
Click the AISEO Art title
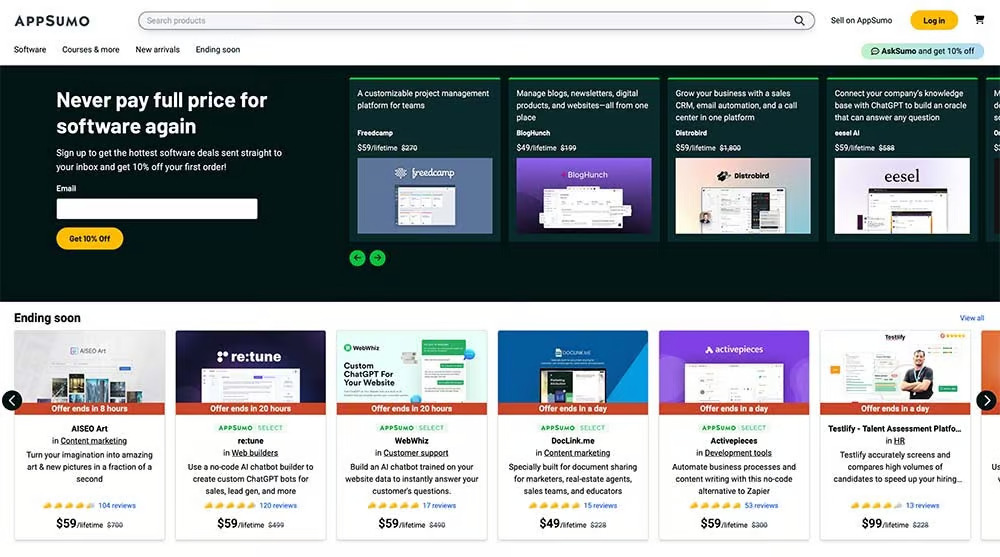tap(89, 429)
